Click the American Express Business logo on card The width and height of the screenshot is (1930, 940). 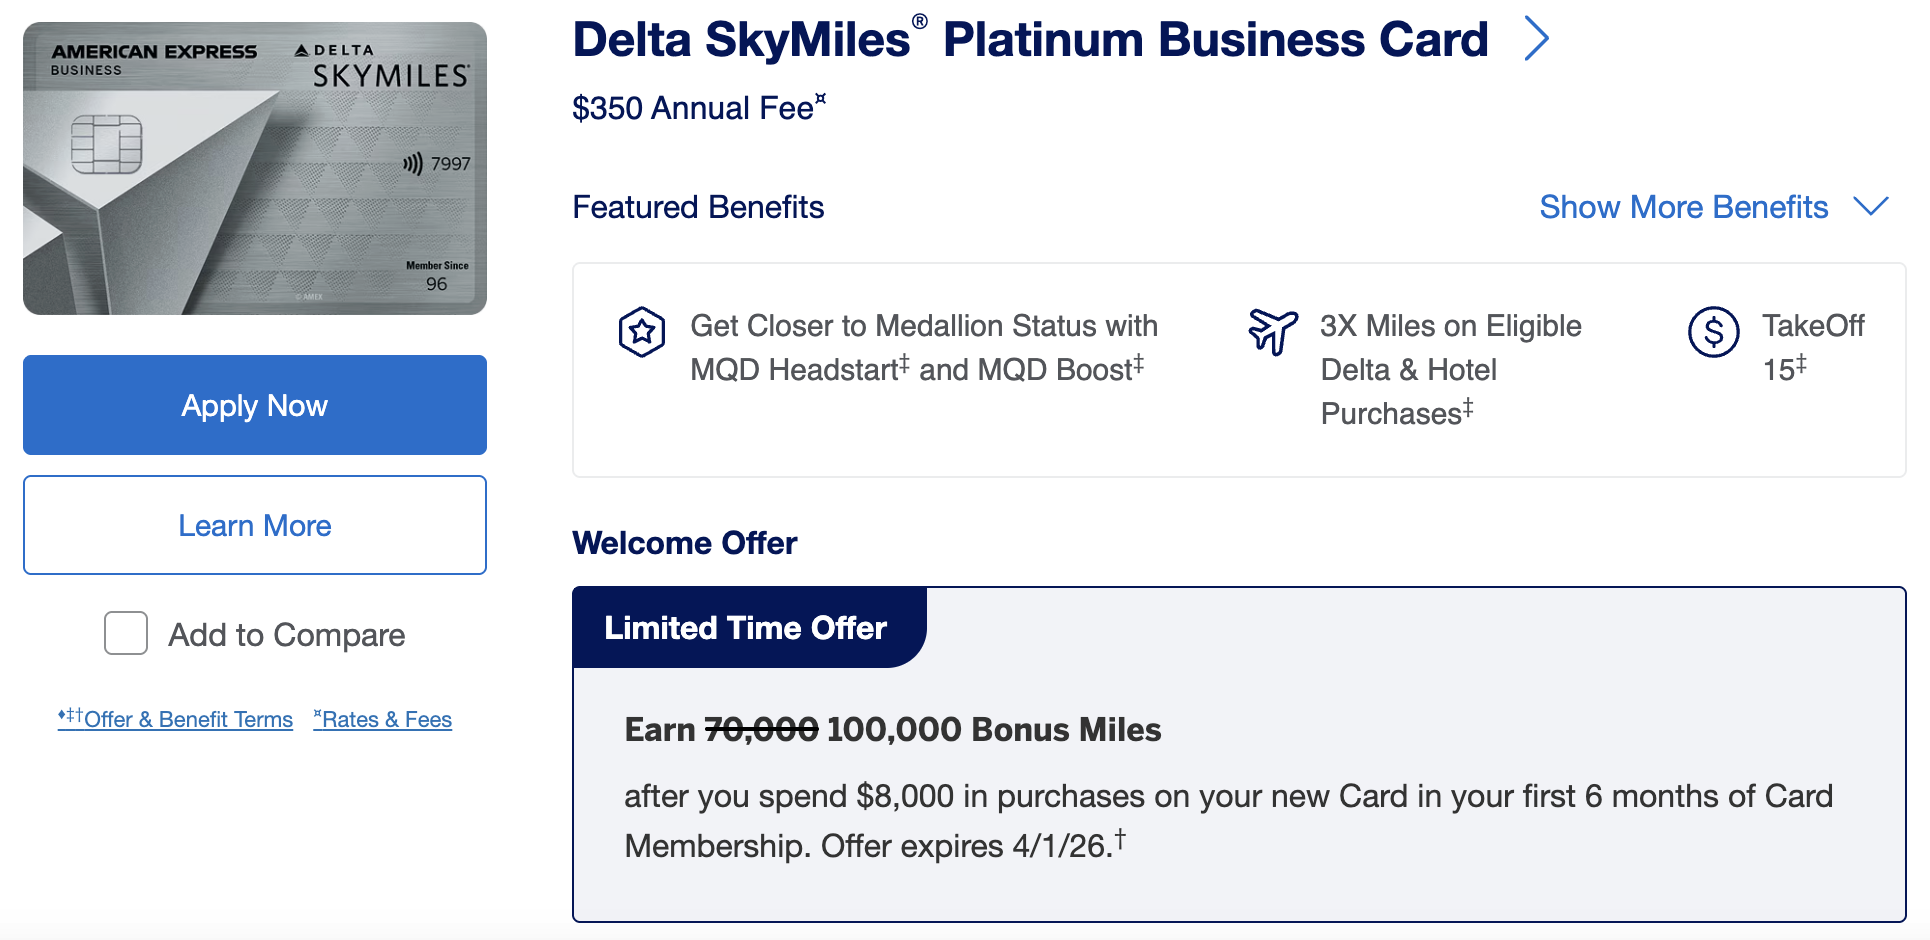(x=154, y=59)
